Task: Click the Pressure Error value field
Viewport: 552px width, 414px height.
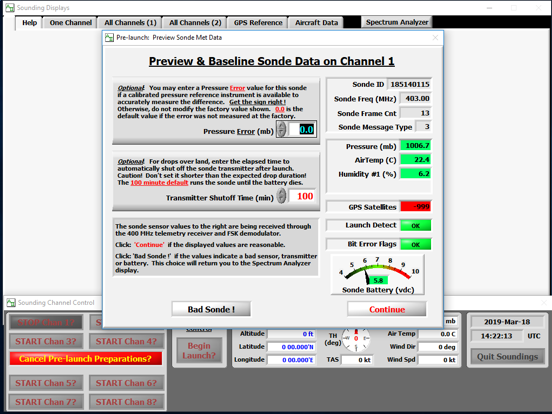Action: pos(302,129)
